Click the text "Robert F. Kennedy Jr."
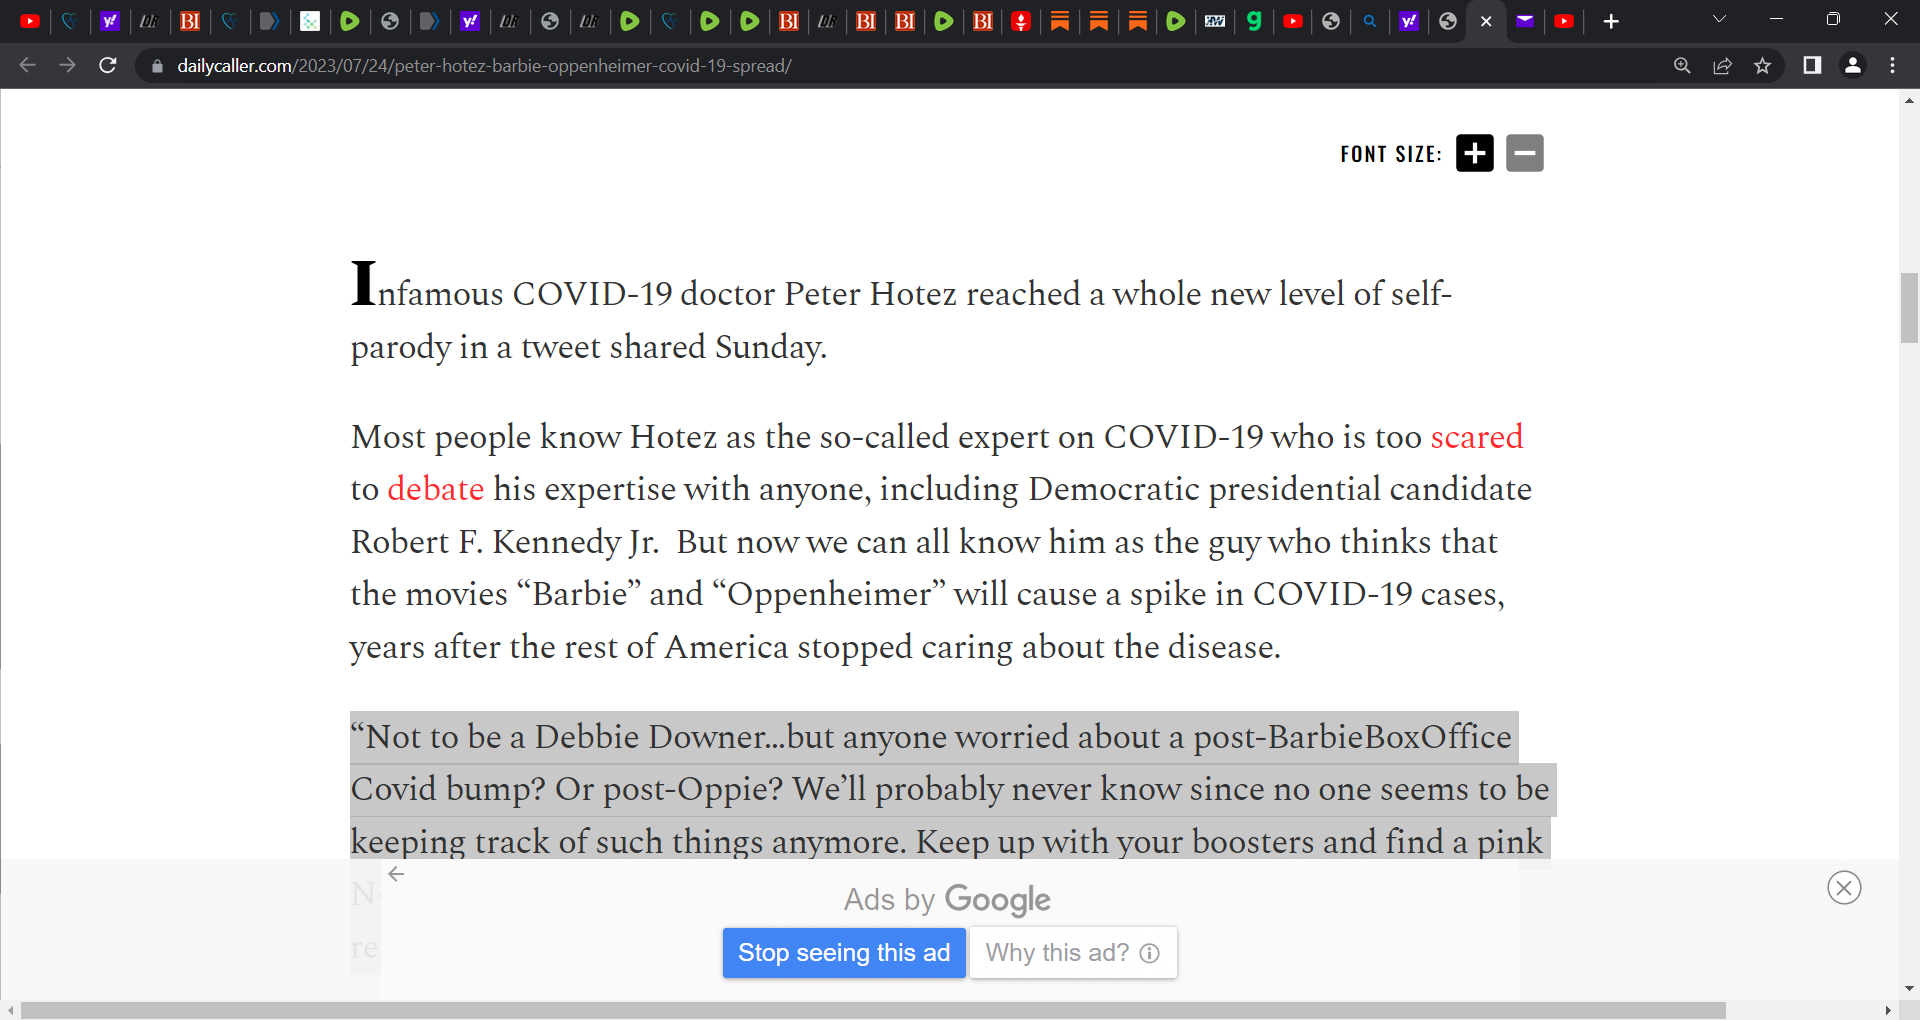 [505, 542]
